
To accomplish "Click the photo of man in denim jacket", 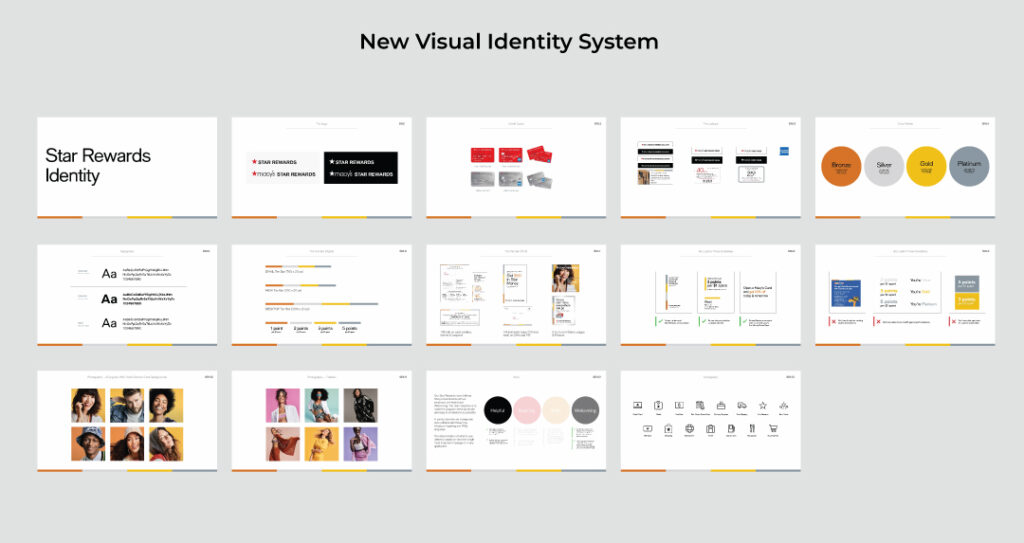I will tap(127, 406).
